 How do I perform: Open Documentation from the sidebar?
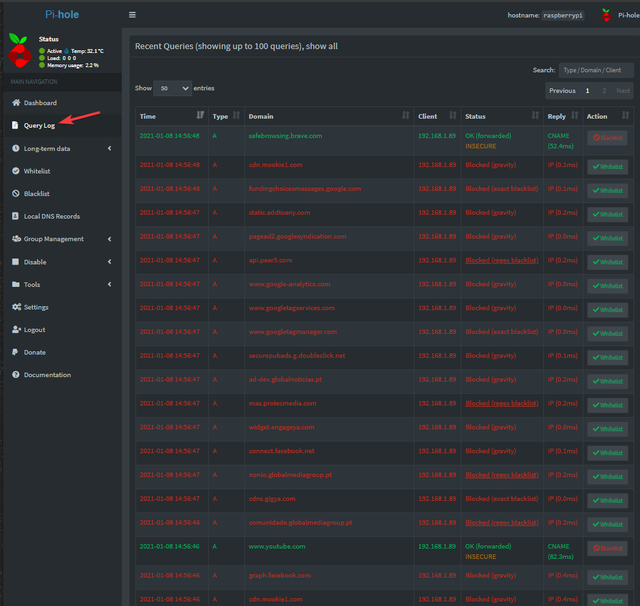(47, 375)
